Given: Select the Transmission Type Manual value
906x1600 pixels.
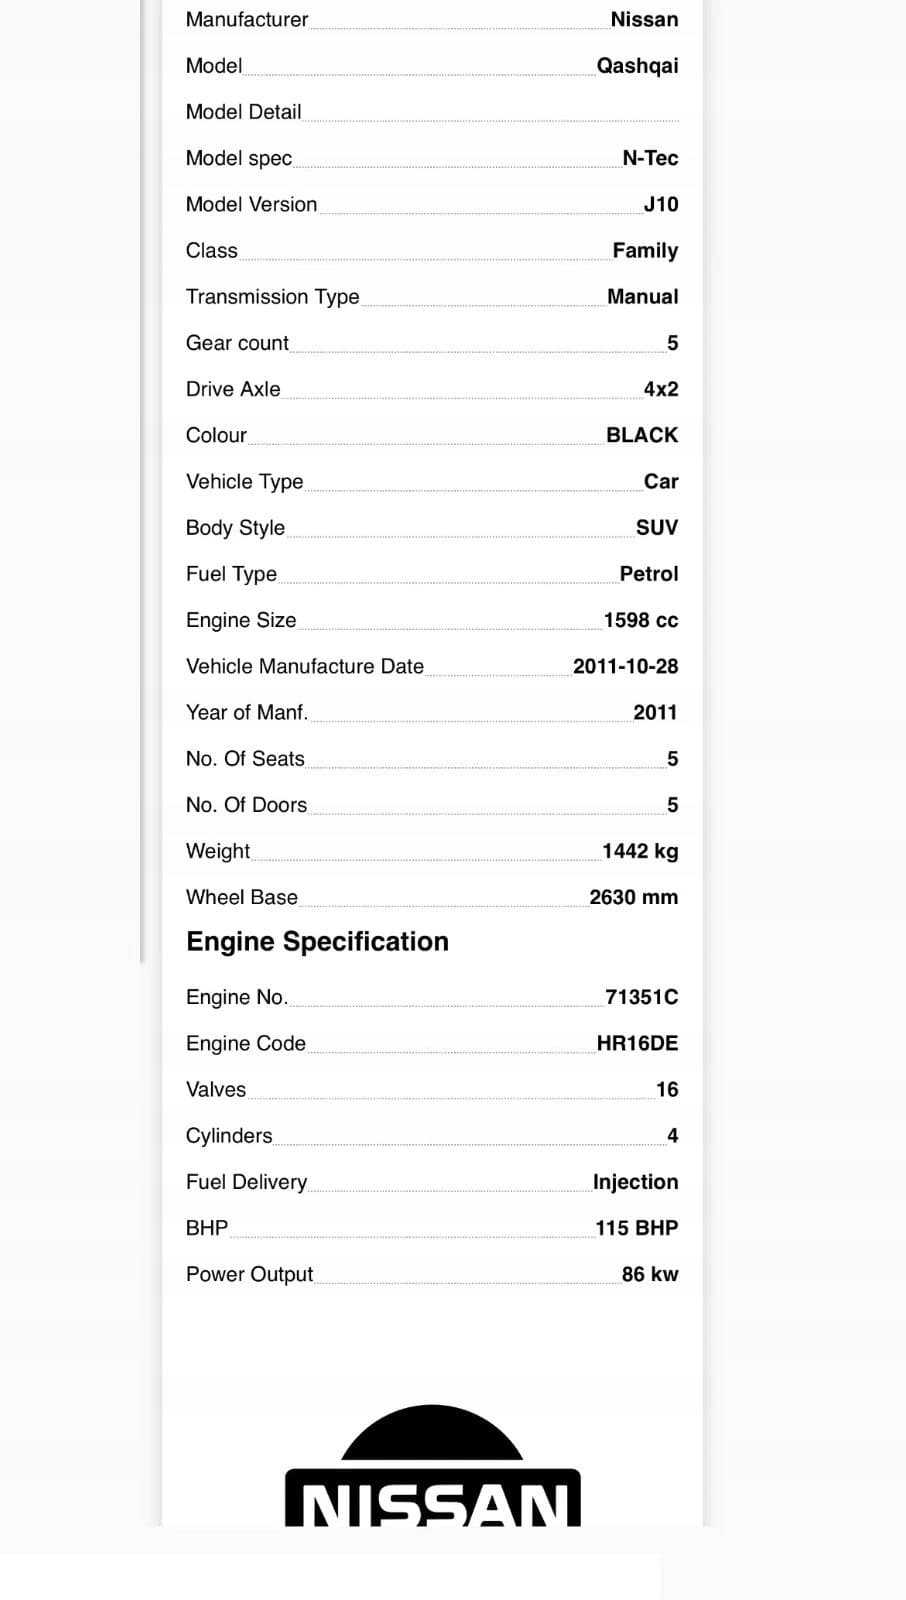Looking at the screenshot, I should [643, 297].
